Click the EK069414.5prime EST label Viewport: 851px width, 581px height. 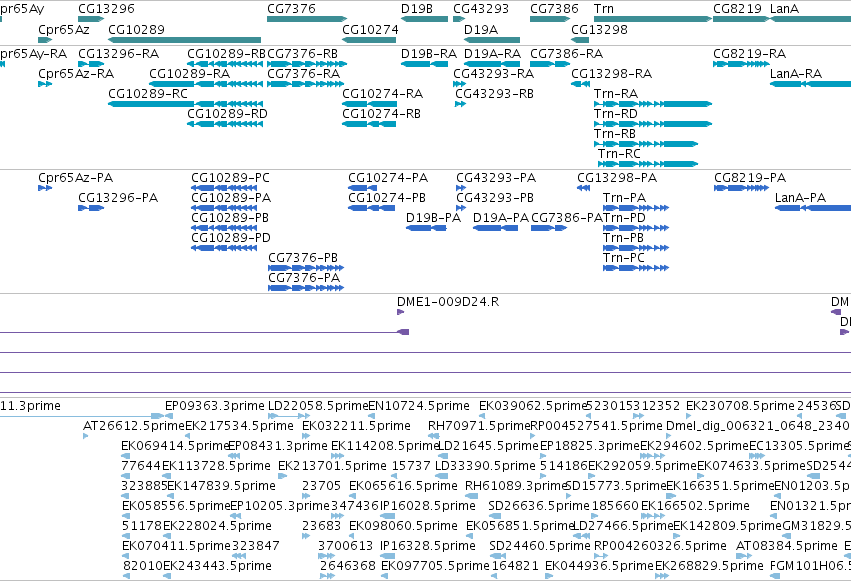175,446
